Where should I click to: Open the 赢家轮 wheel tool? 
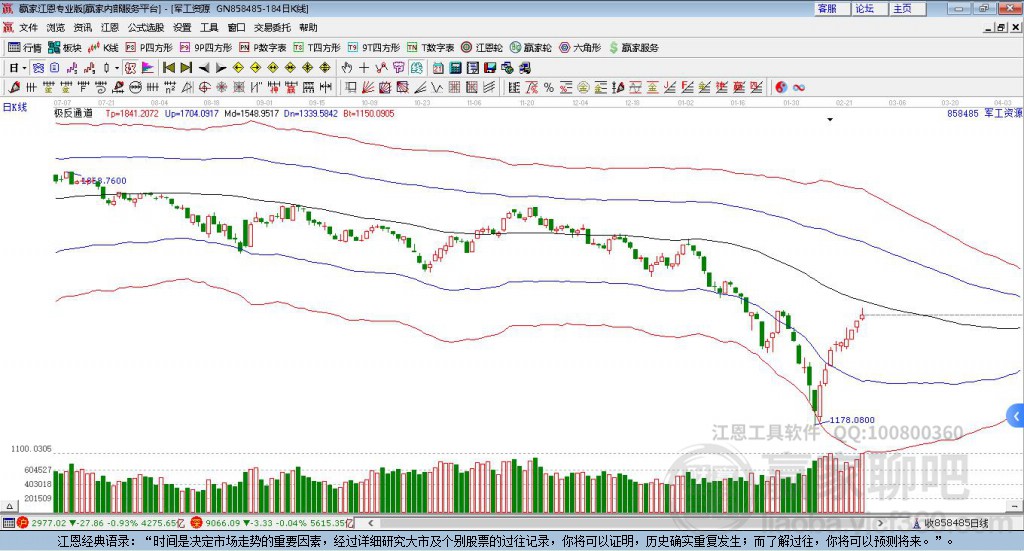531,48
